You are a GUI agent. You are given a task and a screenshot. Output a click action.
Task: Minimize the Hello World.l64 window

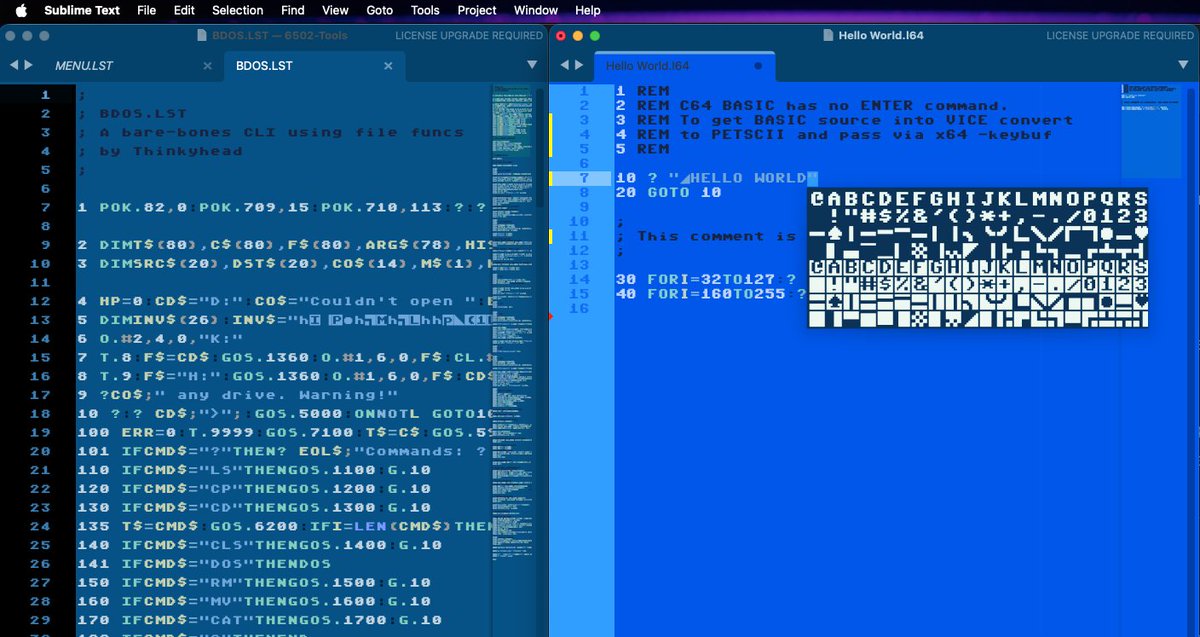(x=578, y=35)
